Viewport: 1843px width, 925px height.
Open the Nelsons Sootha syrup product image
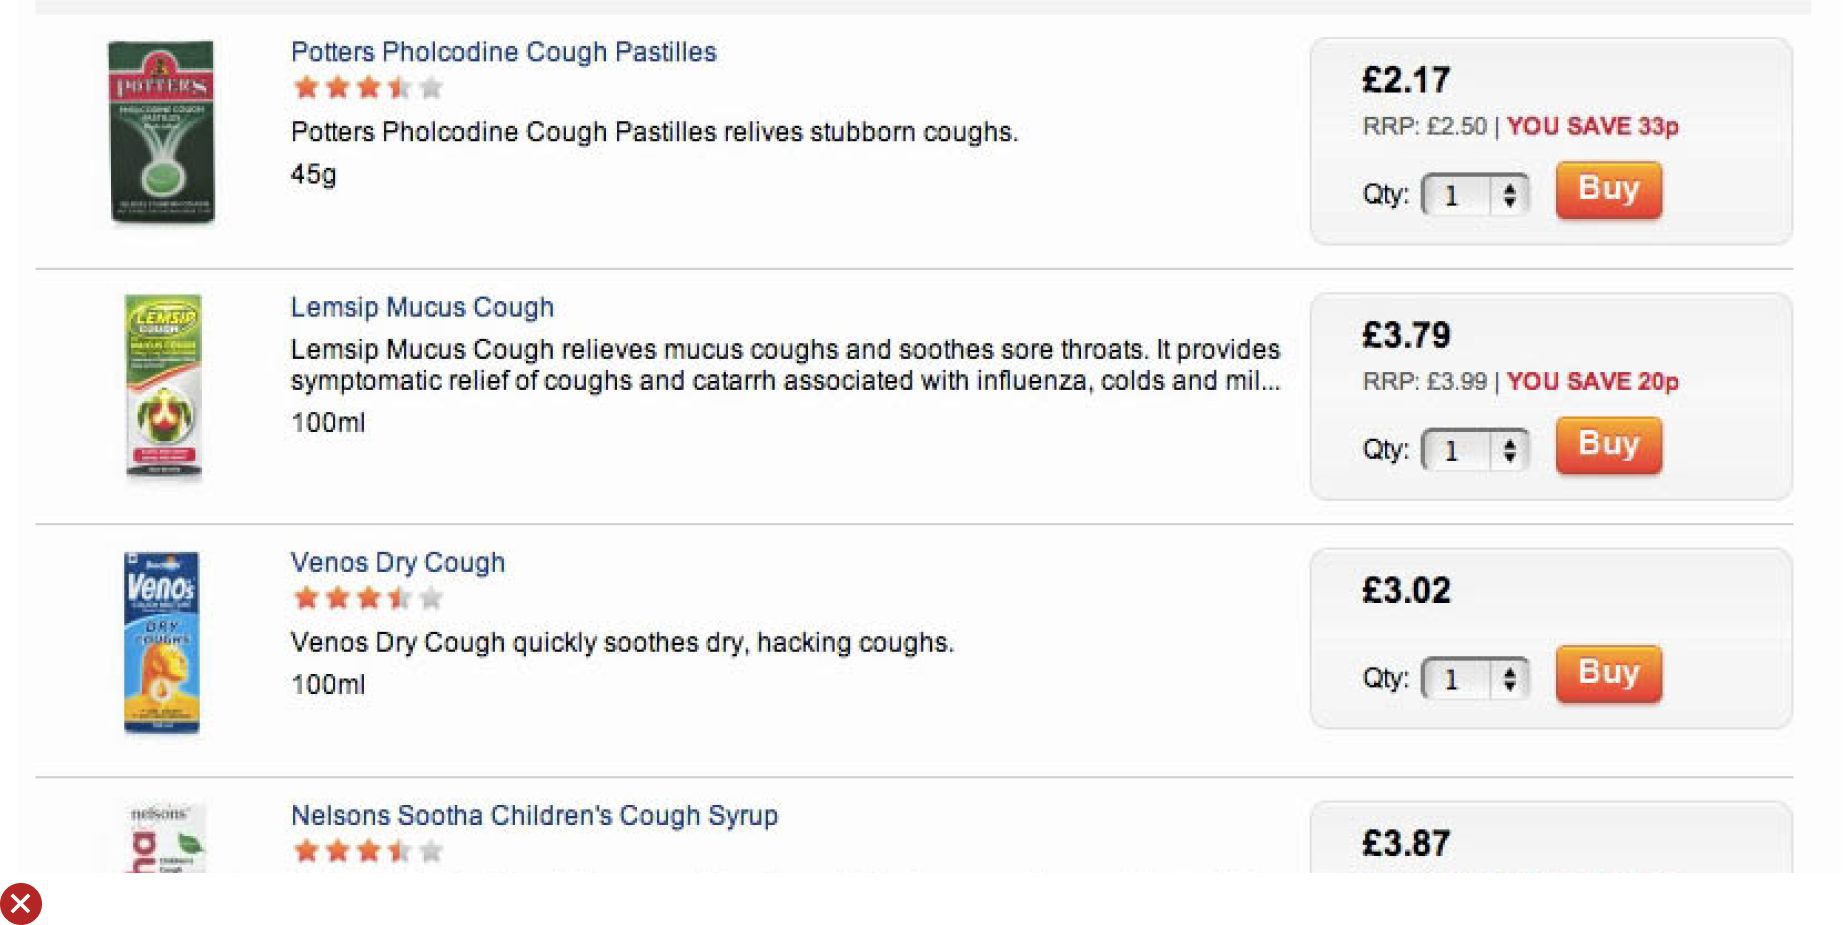pos(166,838)
